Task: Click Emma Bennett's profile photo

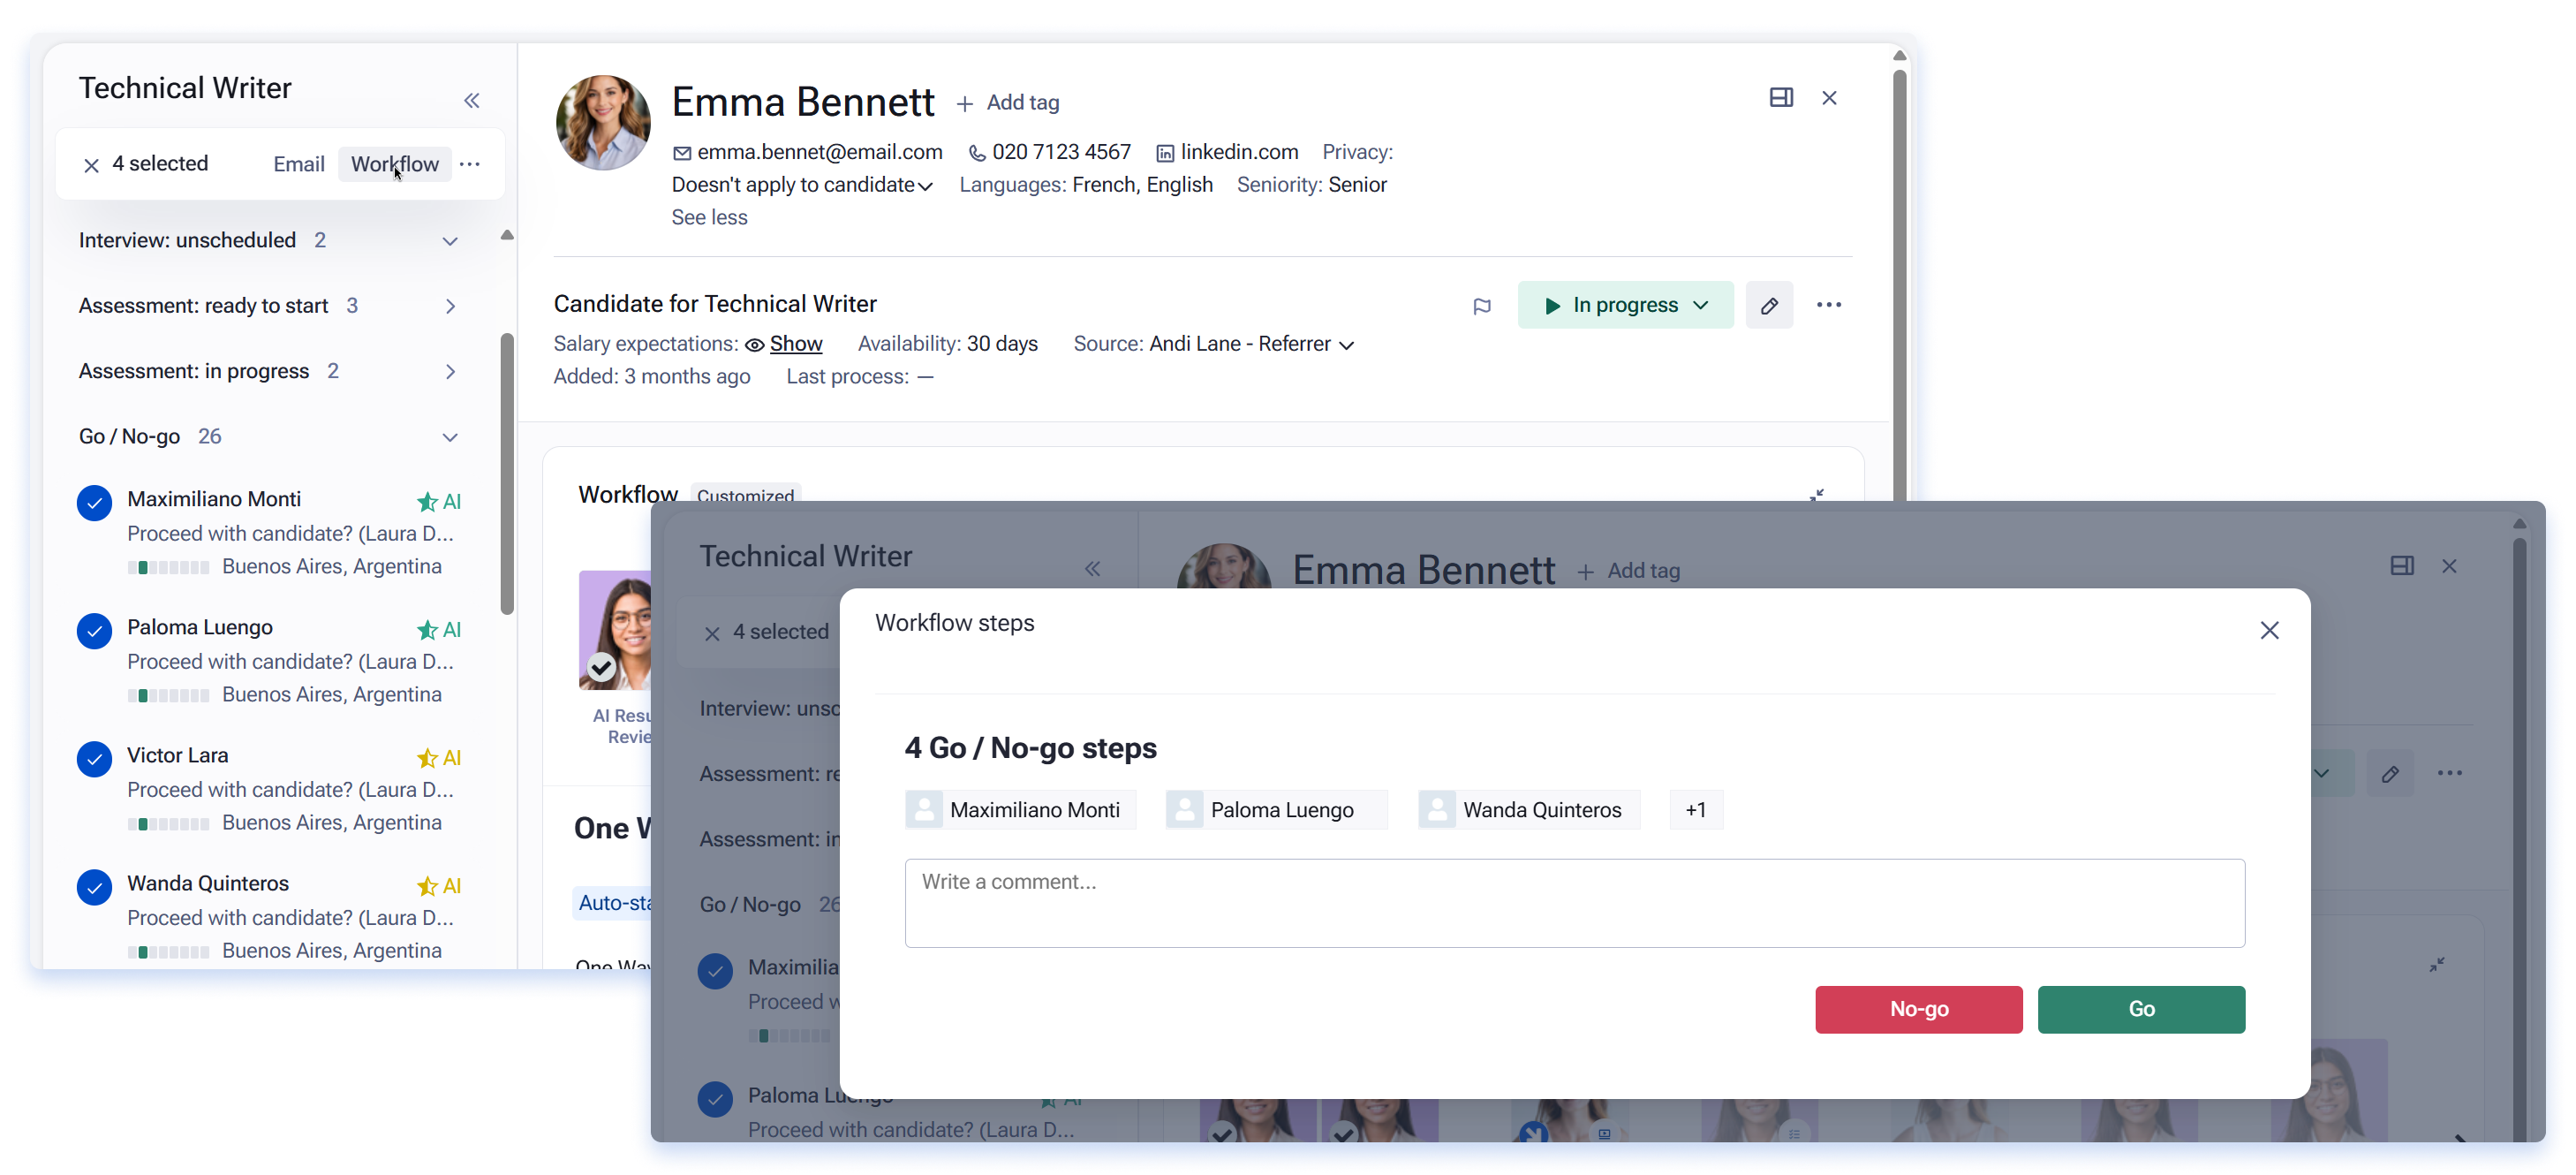Action: [602, 123]
